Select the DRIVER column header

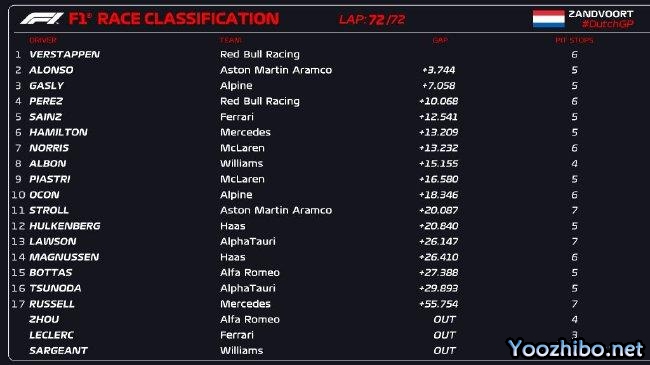(x=43, y=40)
